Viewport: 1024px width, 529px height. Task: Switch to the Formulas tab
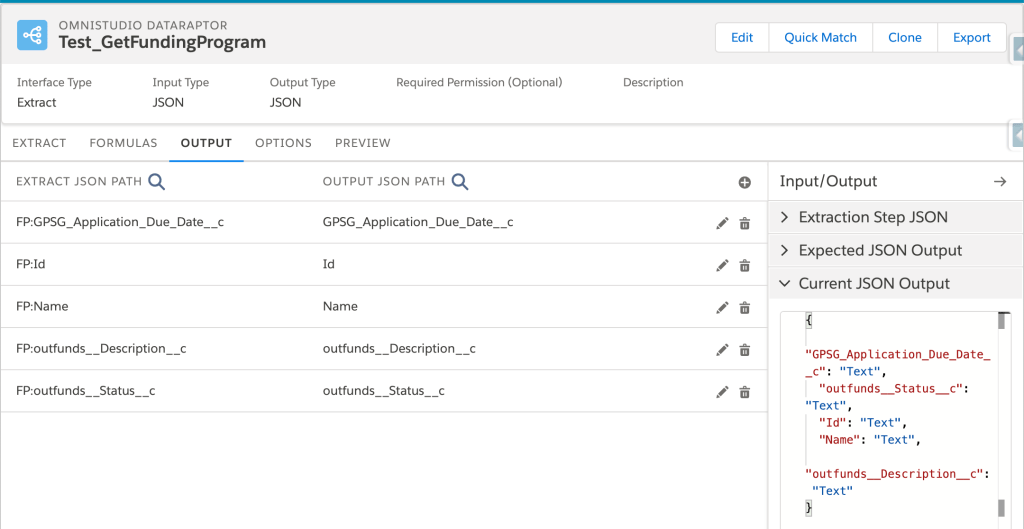[x=123, y=143]
